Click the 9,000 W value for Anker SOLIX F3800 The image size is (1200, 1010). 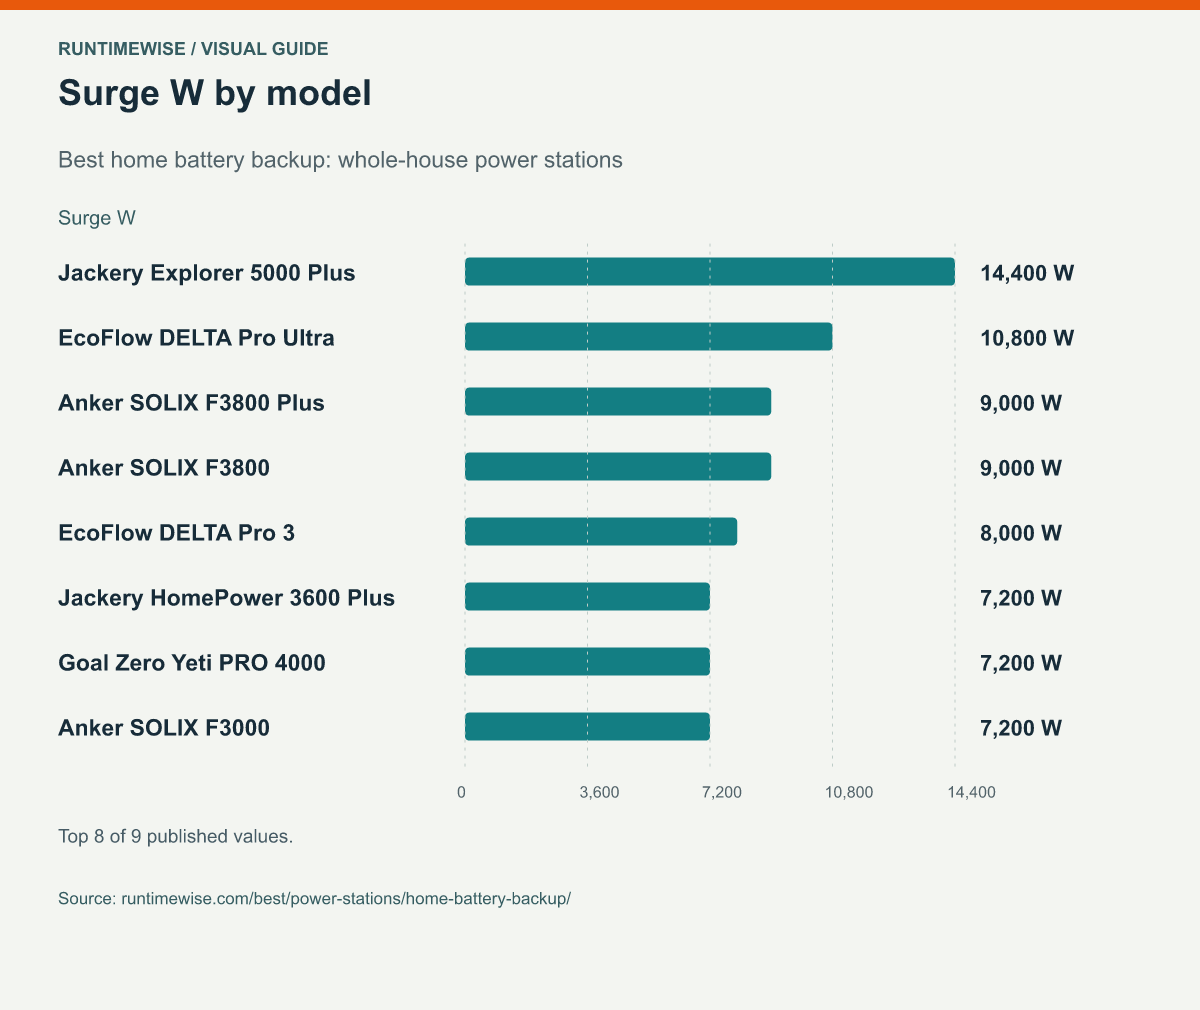coord(1021,468)
